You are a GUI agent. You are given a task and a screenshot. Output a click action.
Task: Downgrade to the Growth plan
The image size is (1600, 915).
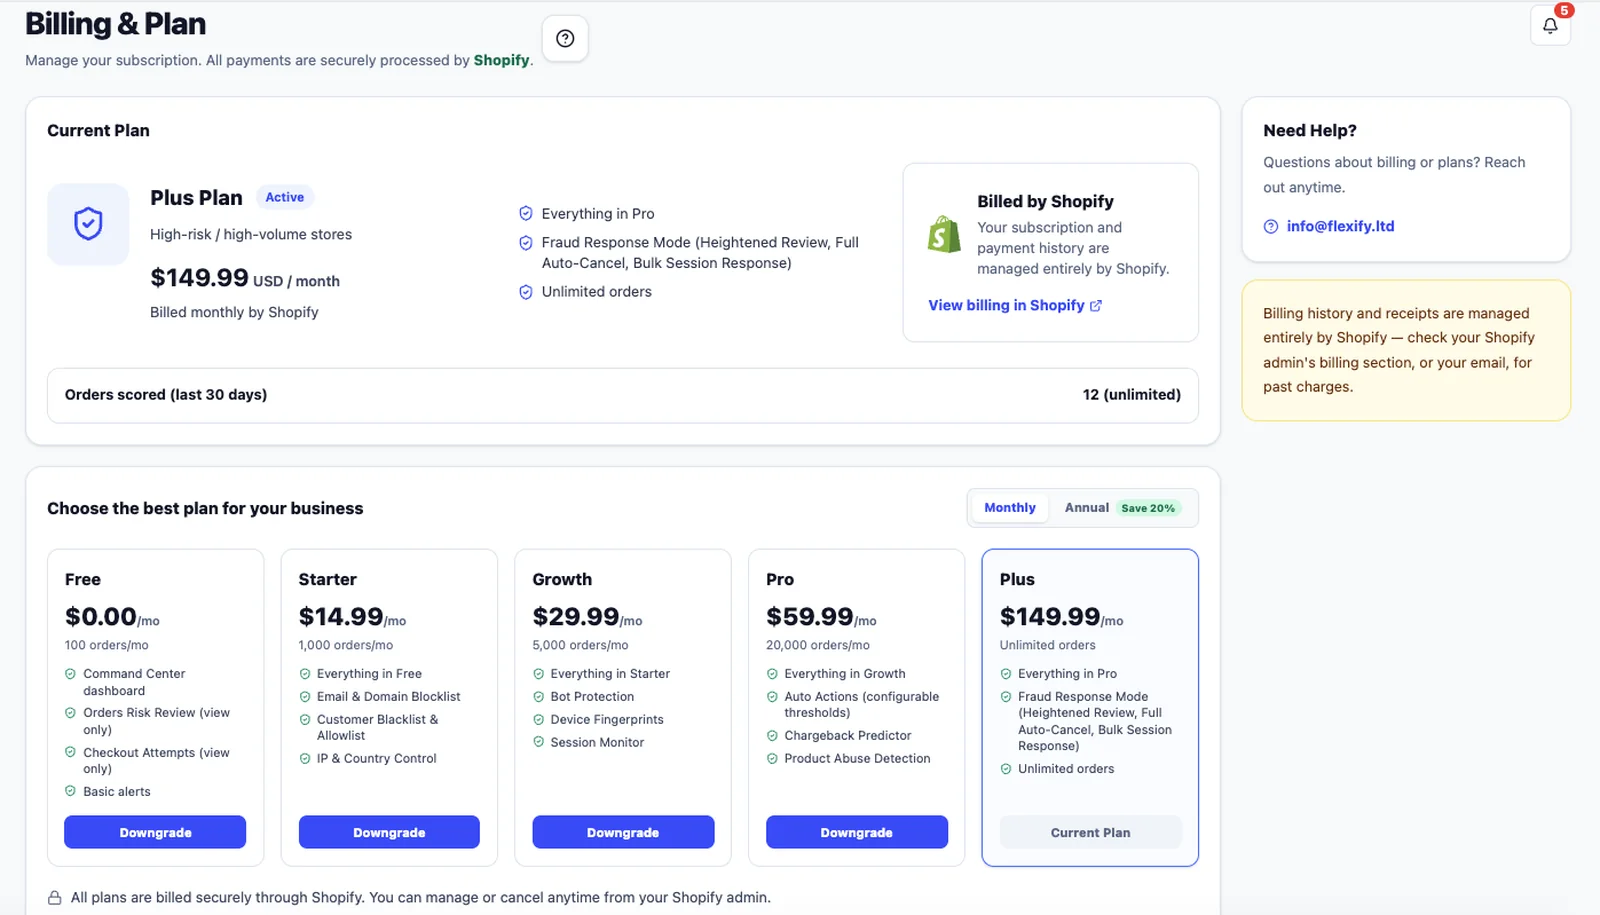[623, 832]
